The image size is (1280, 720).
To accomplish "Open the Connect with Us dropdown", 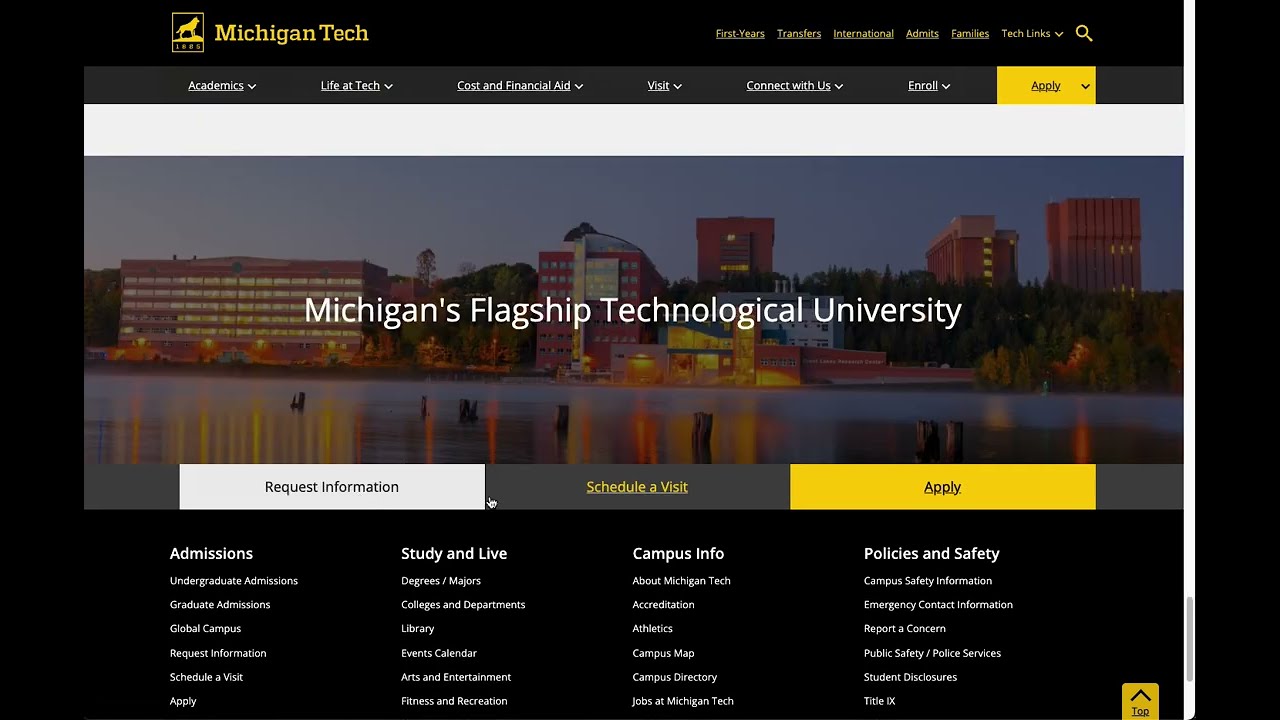I will click(795, 86).
